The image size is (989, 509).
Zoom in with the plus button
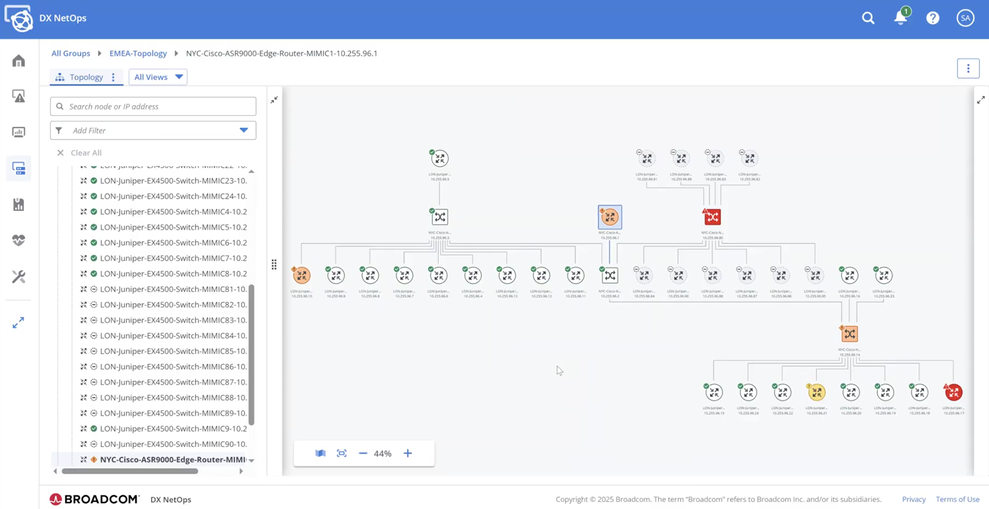tap(407, 453)
